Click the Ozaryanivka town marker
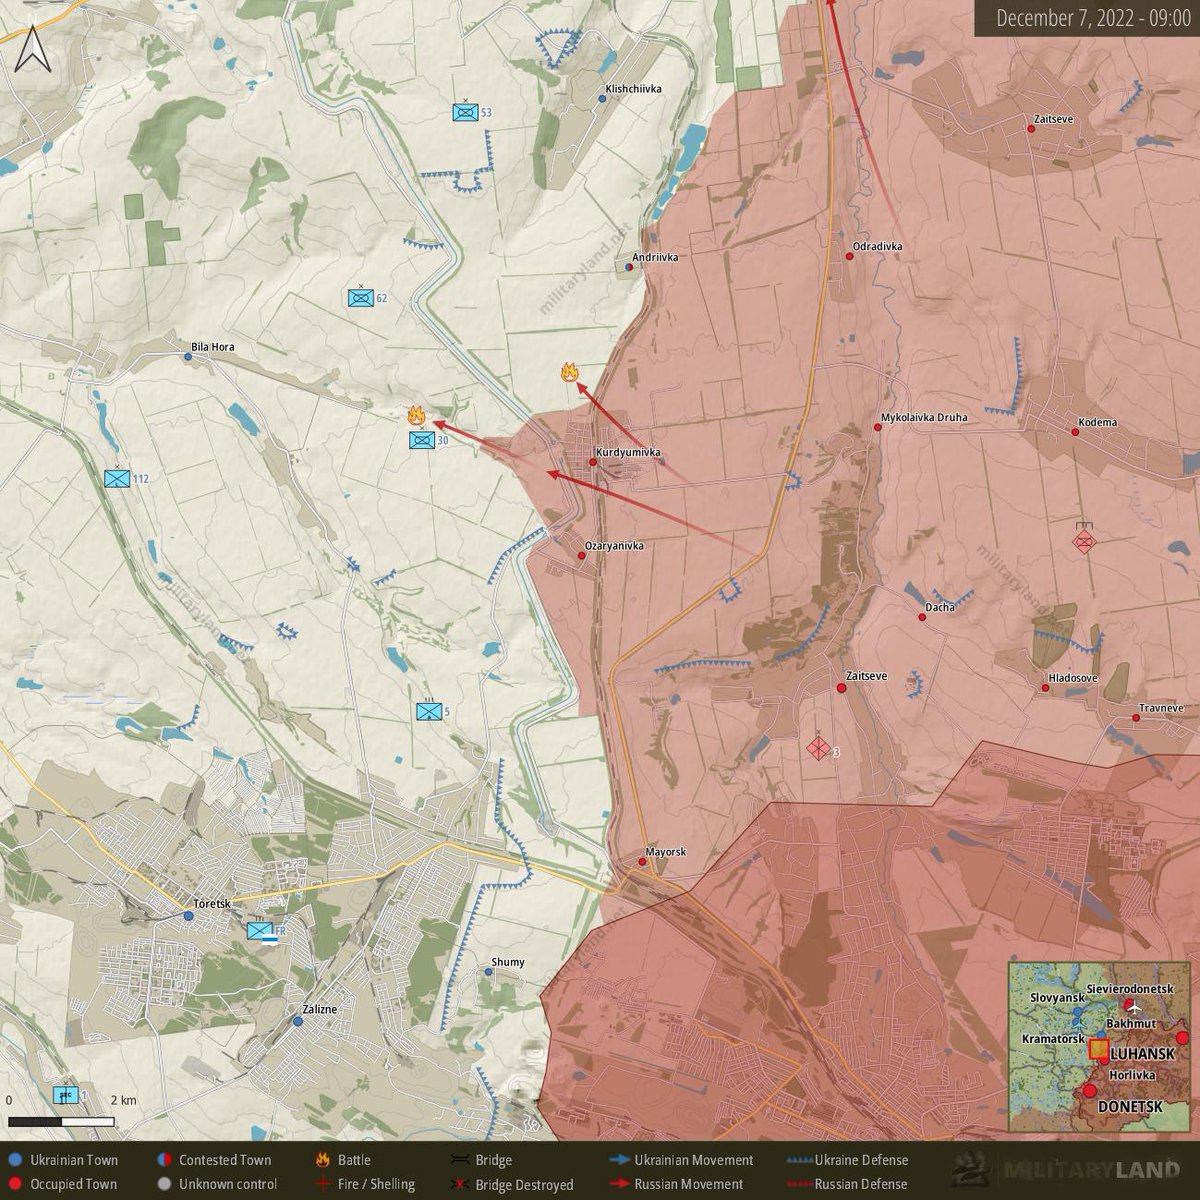This screenshot has height=1200, width=1200. (x=581, y=555)
